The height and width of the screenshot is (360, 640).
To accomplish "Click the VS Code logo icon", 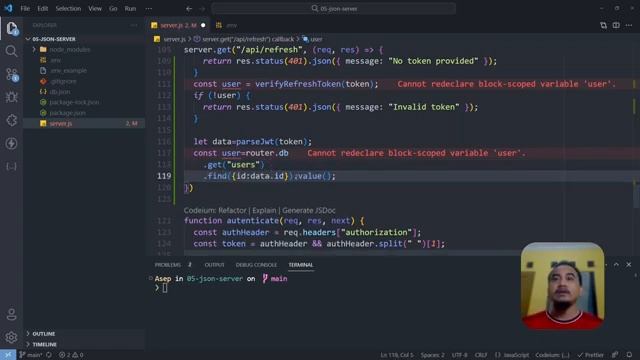I will click(8, 8).
